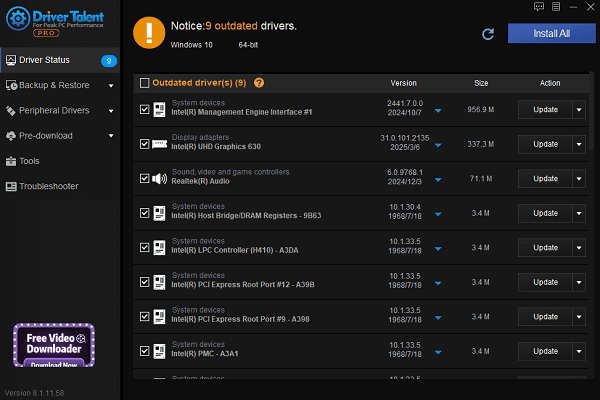Click the Install All button
This screenshot has width=600, height=400.
point(551,33)
